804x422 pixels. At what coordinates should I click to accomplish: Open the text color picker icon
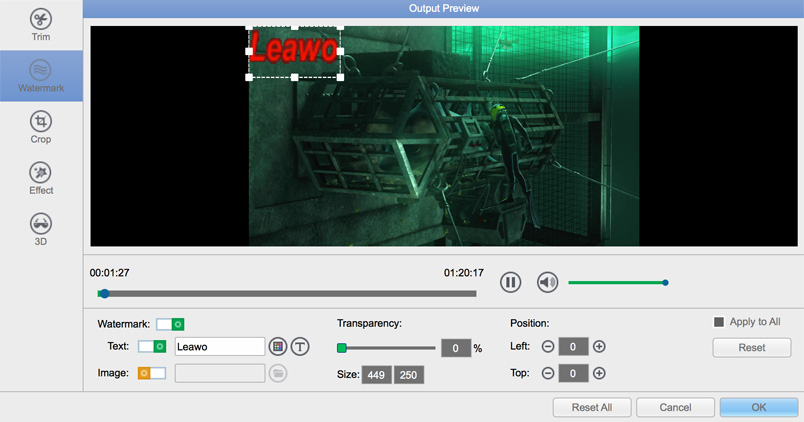click(278, 346)
